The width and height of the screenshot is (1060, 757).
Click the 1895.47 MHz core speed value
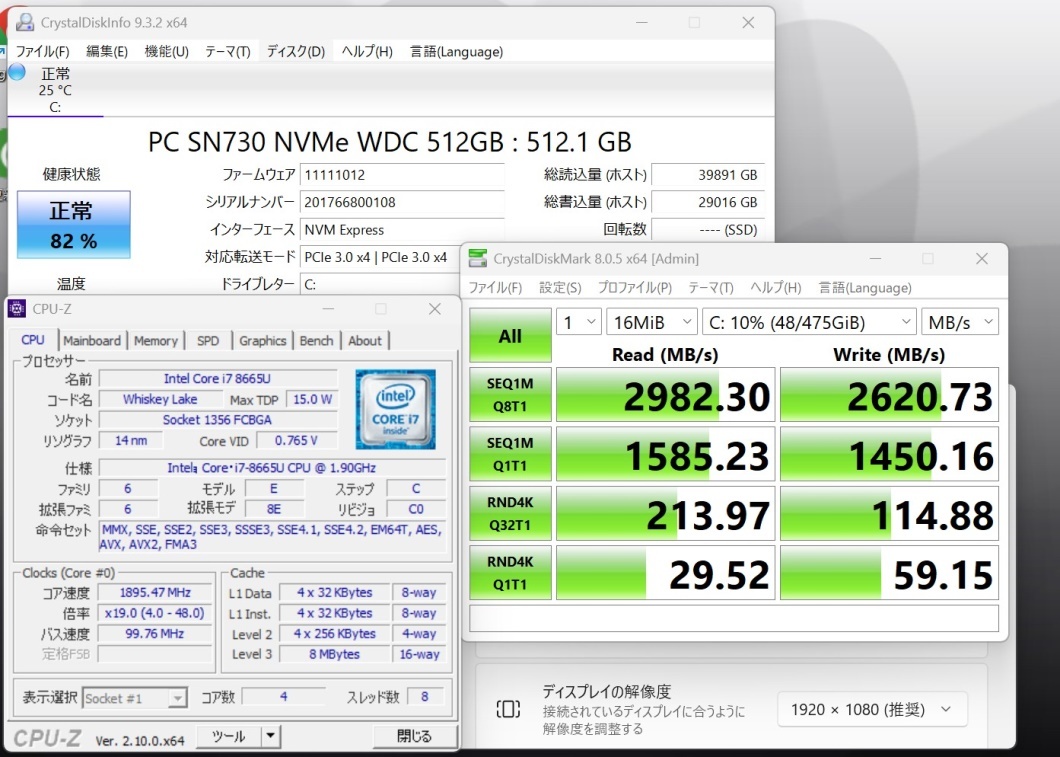pyautogui.click(x=155, y=593)
